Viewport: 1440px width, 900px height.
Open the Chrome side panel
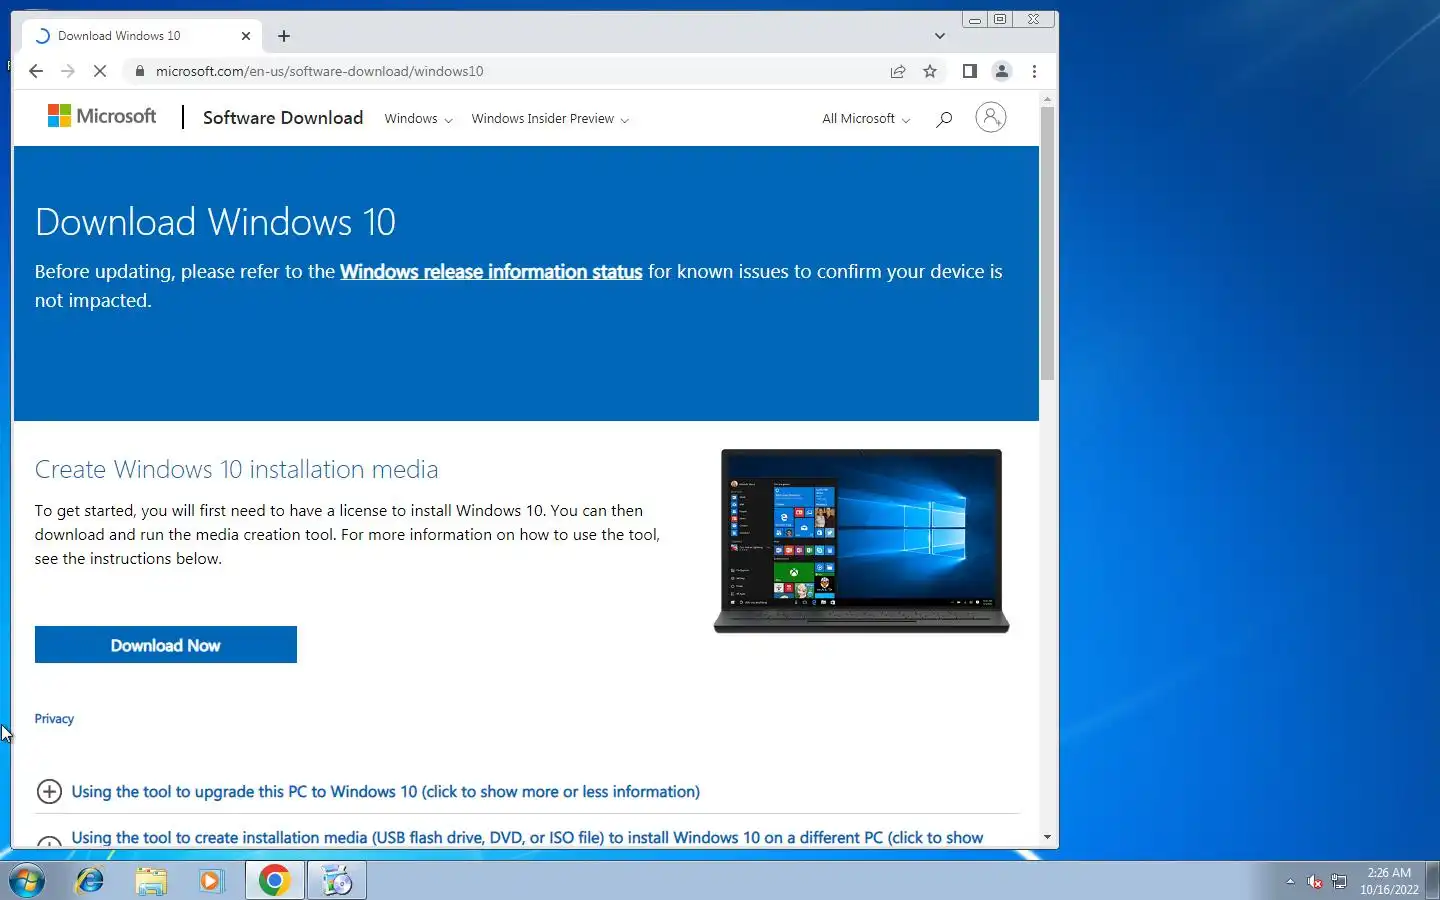pos(969,71)
